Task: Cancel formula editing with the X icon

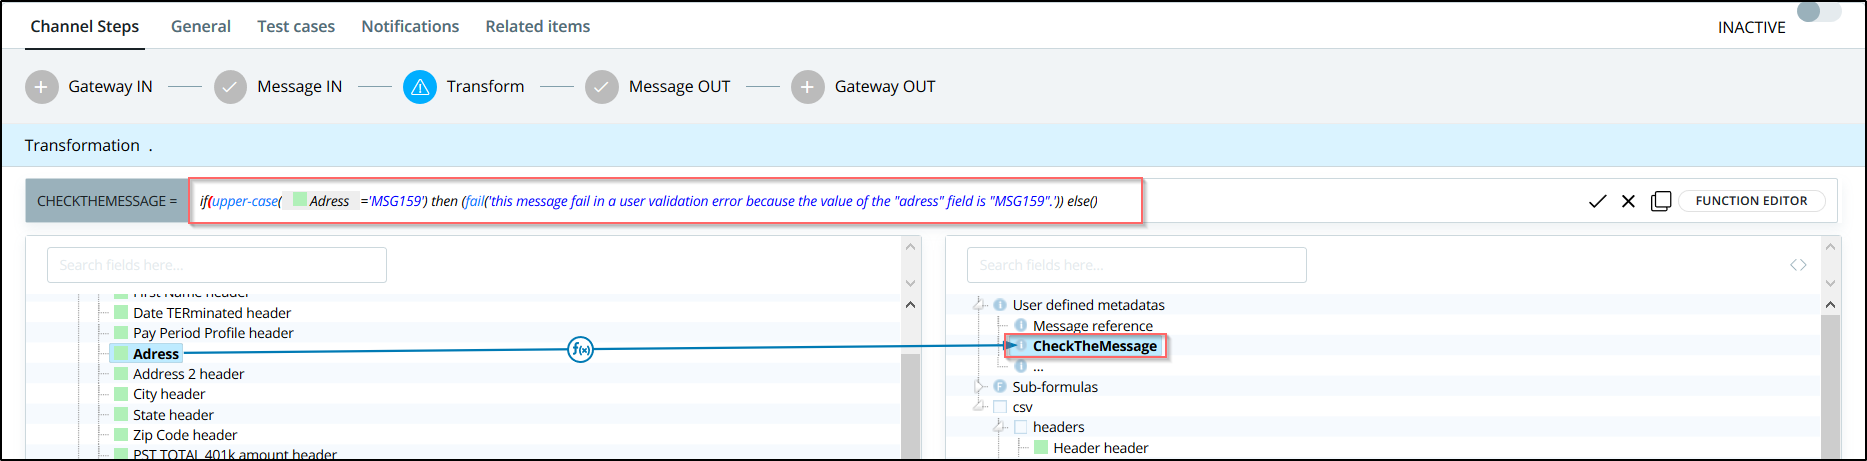Action: (x=1628, y=201)
